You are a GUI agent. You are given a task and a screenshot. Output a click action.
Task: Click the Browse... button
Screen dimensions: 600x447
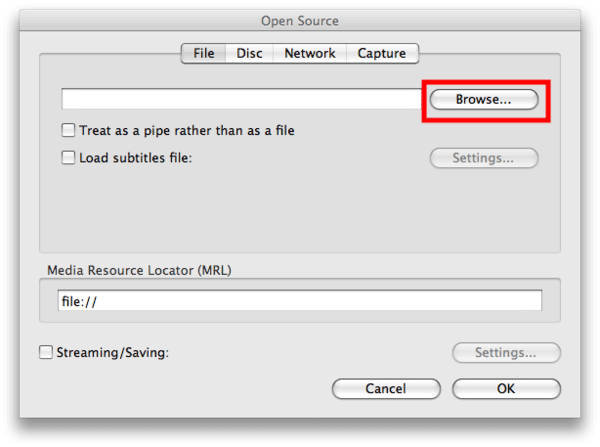click(484, 100)
